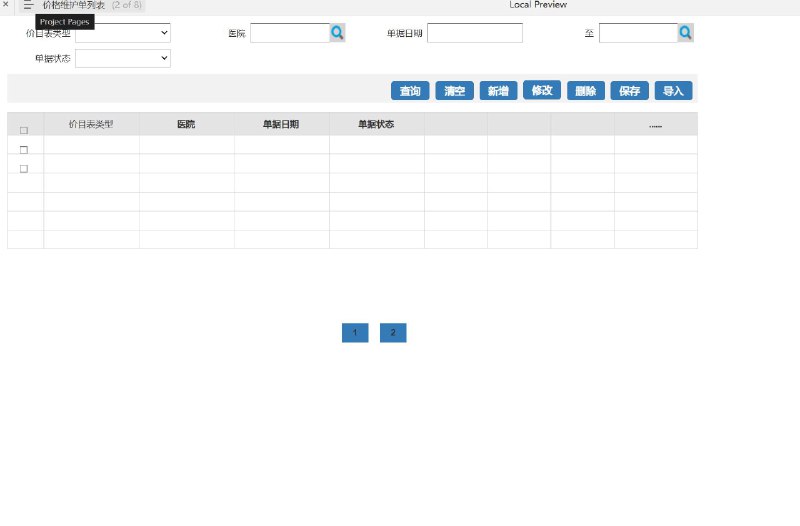800x526 pixels.
Task: Click the 医院 input field
Action: click(290, 33)
